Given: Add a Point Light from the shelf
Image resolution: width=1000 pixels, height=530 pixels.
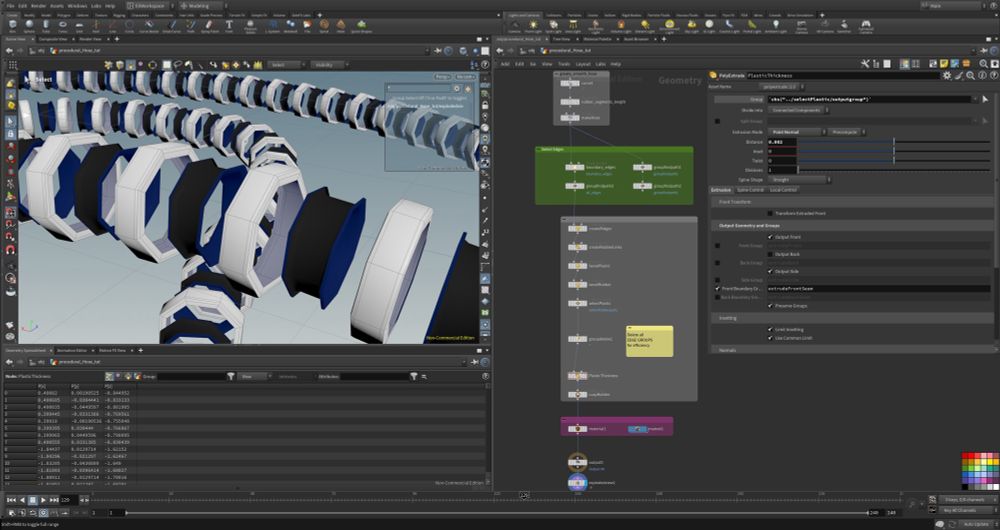Looking at the screenshot, I should [533, 26].
